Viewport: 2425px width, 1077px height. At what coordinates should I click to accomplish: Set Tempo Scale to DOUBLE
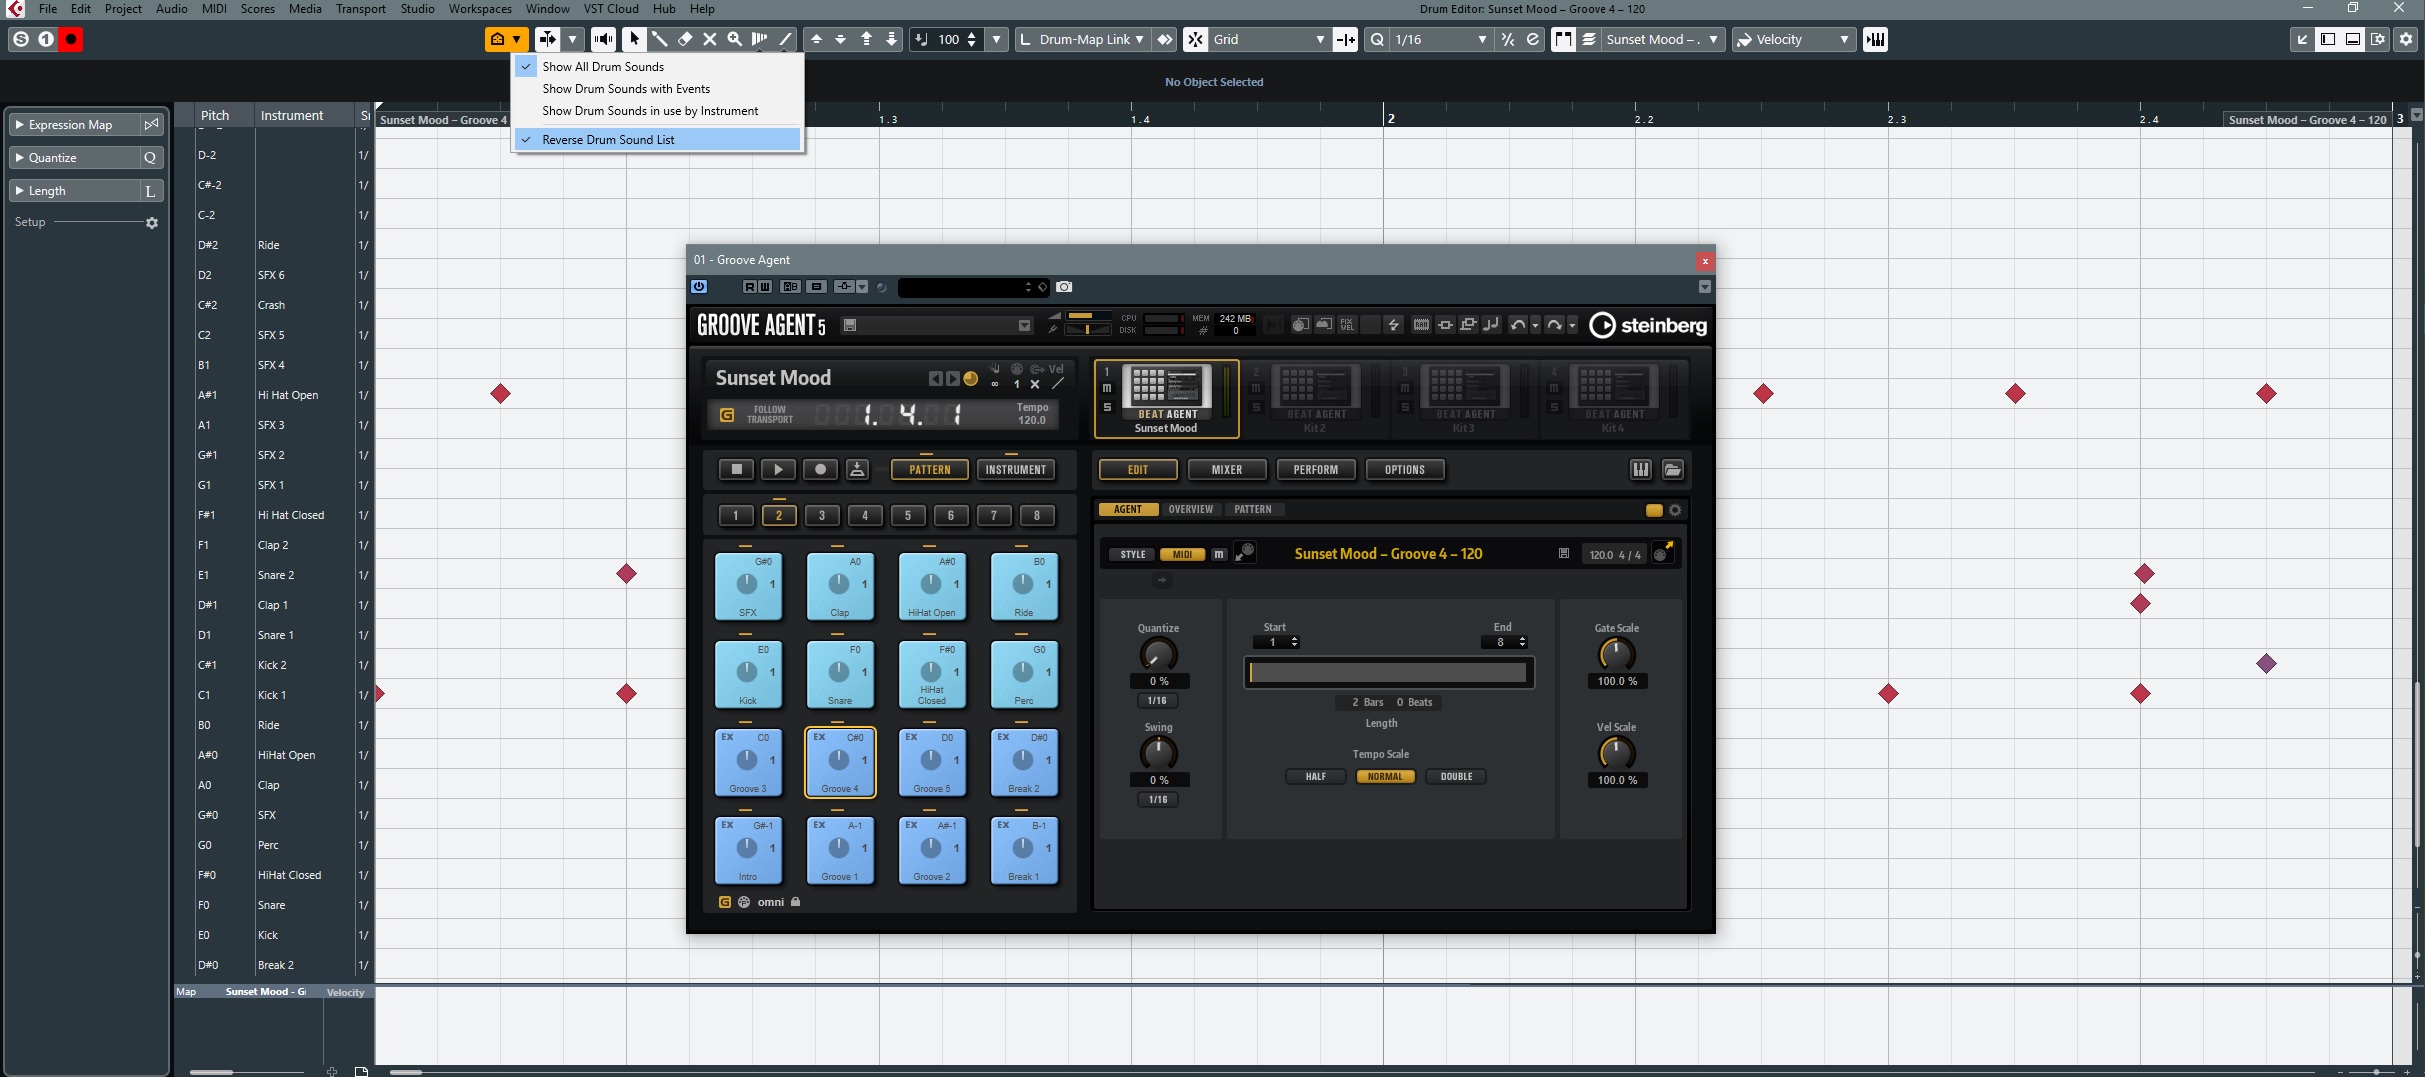click(x=1456, y=777)
